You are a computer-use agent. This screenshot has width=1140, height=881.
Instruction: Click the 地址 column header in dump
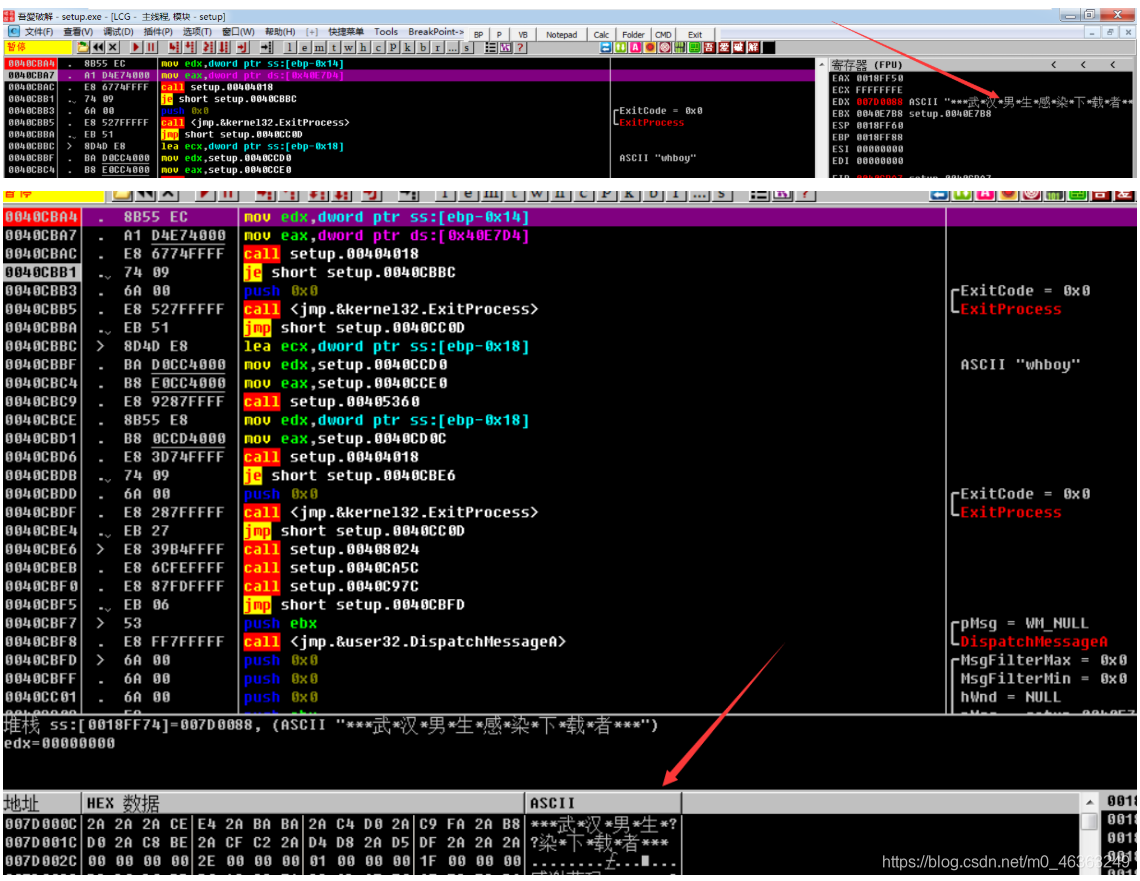(41, 803)
